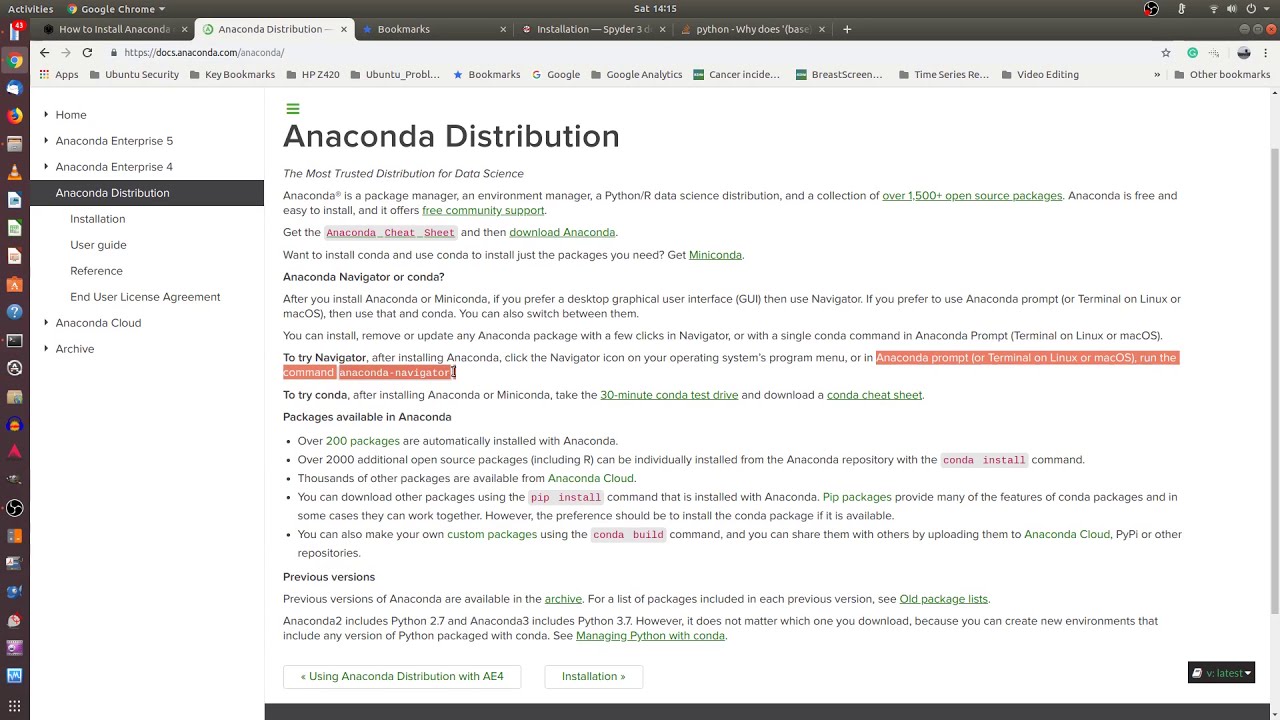Open the 'HP Z420' bookmark folder
Screen dimensions: 1280x720
click(312, 74)
